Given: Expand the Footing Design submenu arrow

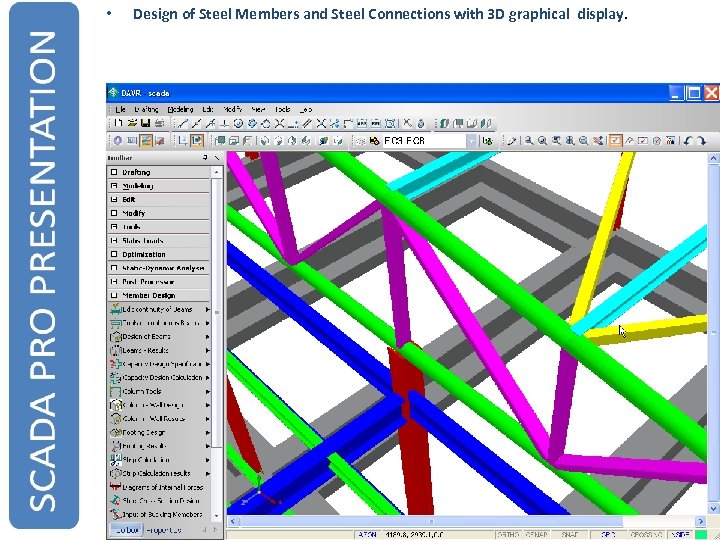Looking at the screenshot, I should 208,433.
